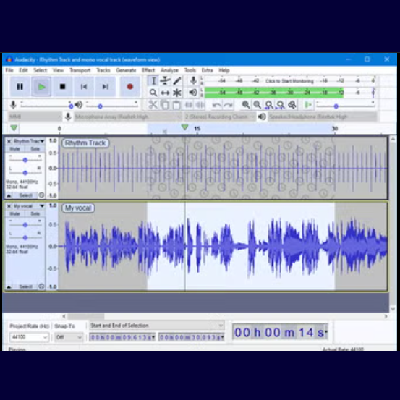Skip to end of project

tap(105, 87)
